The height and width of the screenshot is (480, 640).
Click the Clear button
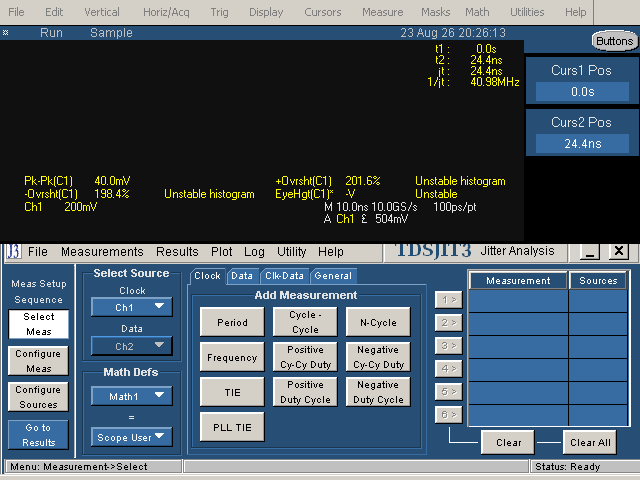pyautogui.click(x=508, y=442)
